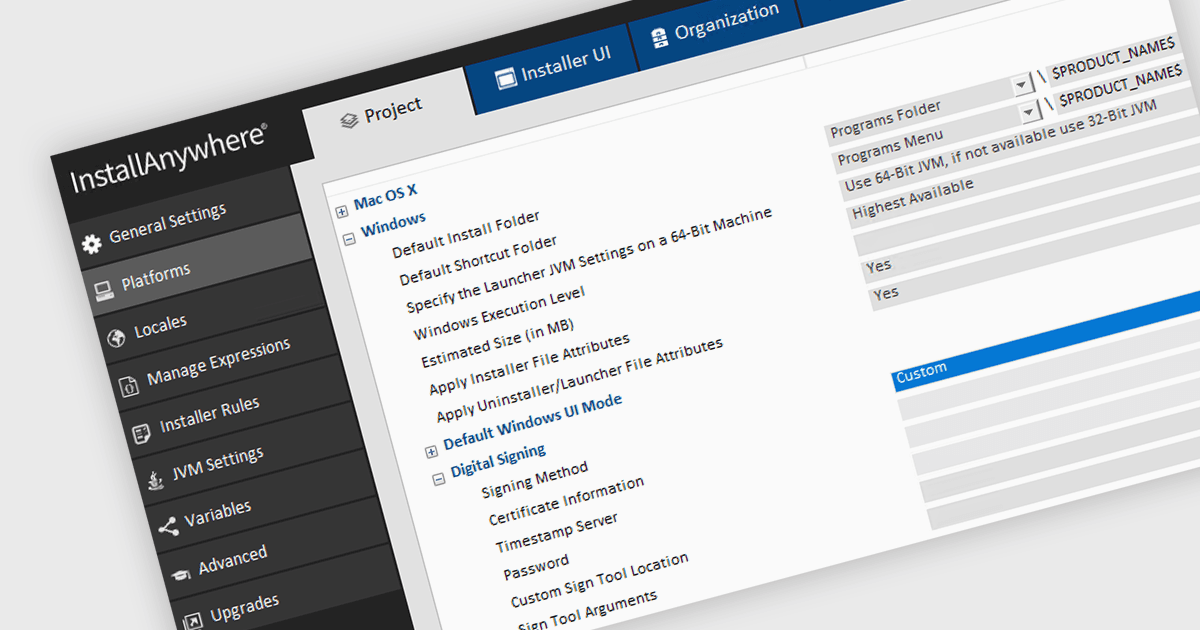
Task: Select Signing Method row
Action: 535,480
